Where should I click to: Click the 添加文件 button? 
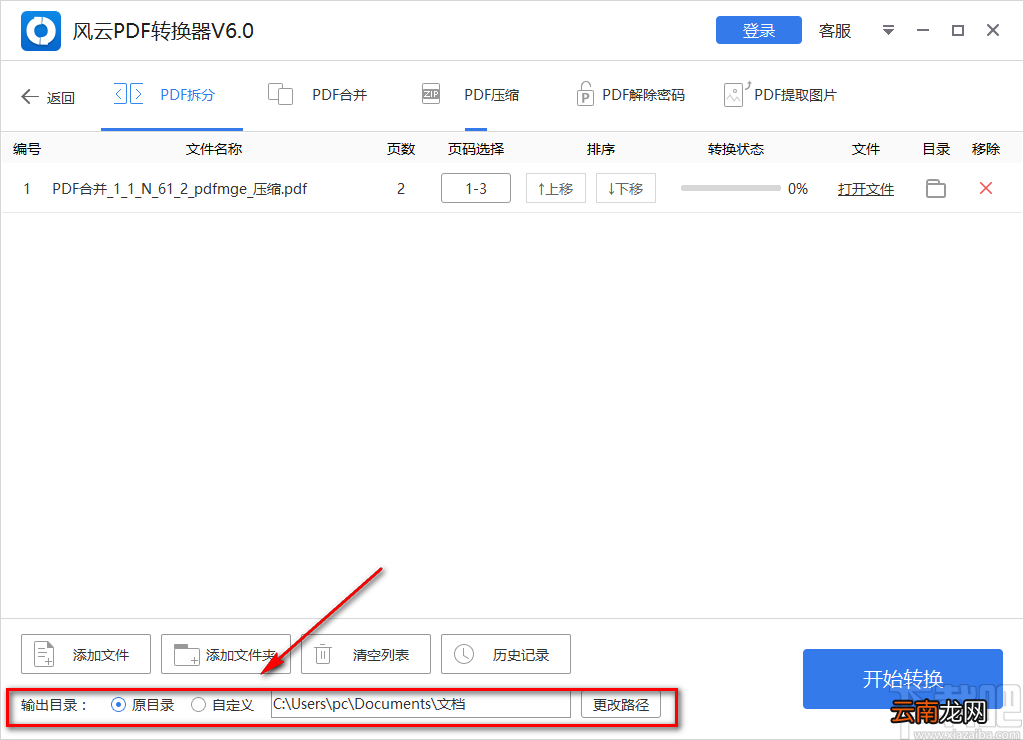pos(86,654)
